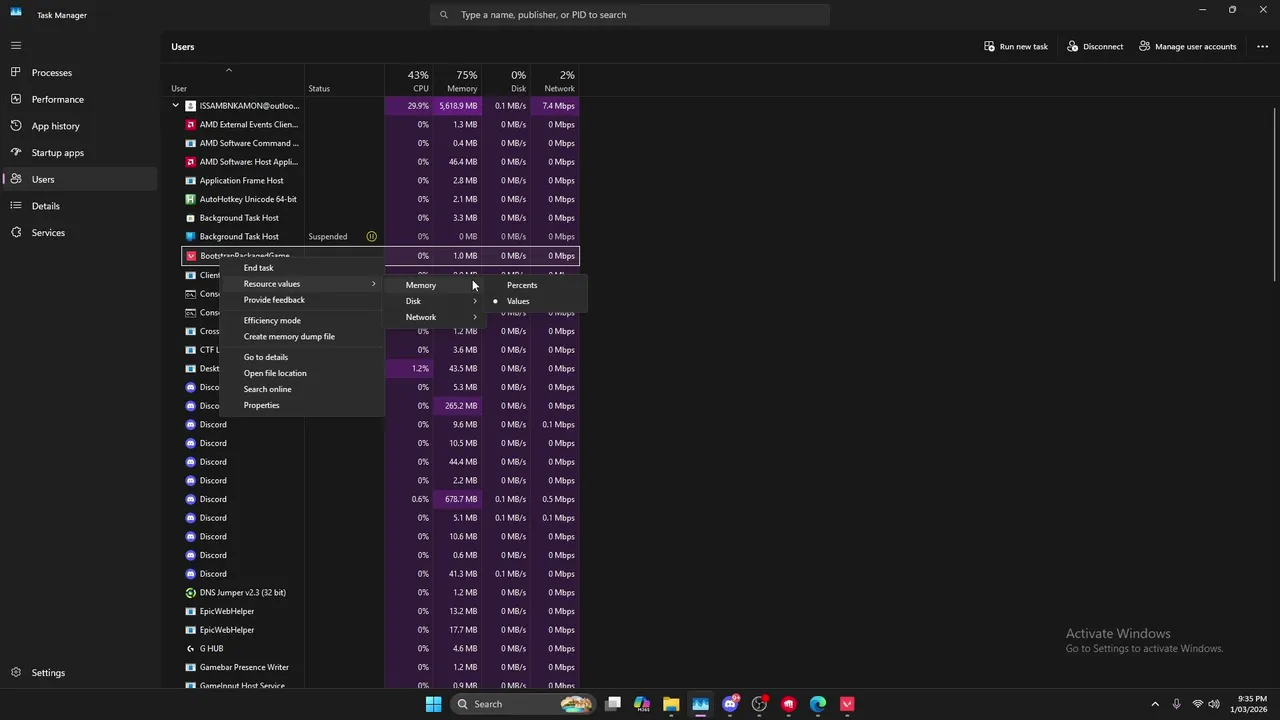Sort by the CPU column header

coord(409,80)
